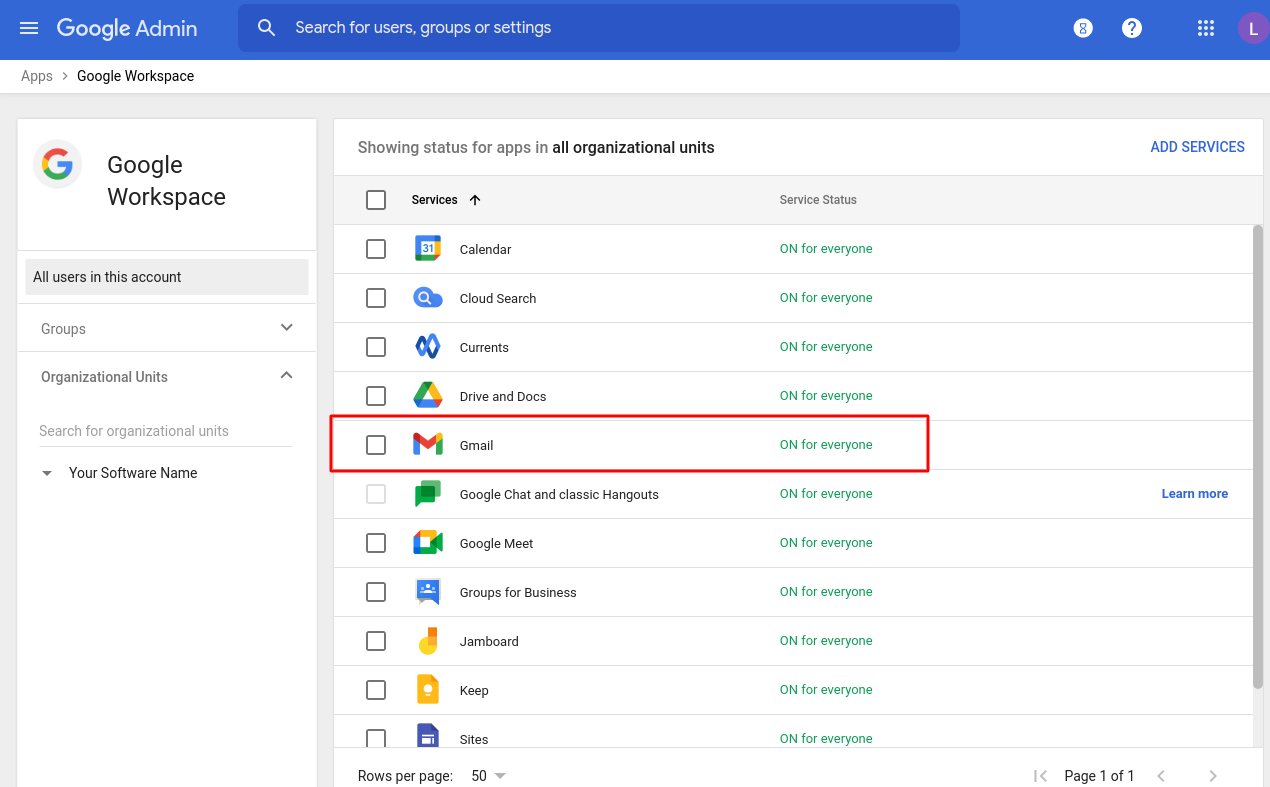Screen dimensions: 1270x787
Task: Click the Groups for Business icon
Action: tap(428, 592)
